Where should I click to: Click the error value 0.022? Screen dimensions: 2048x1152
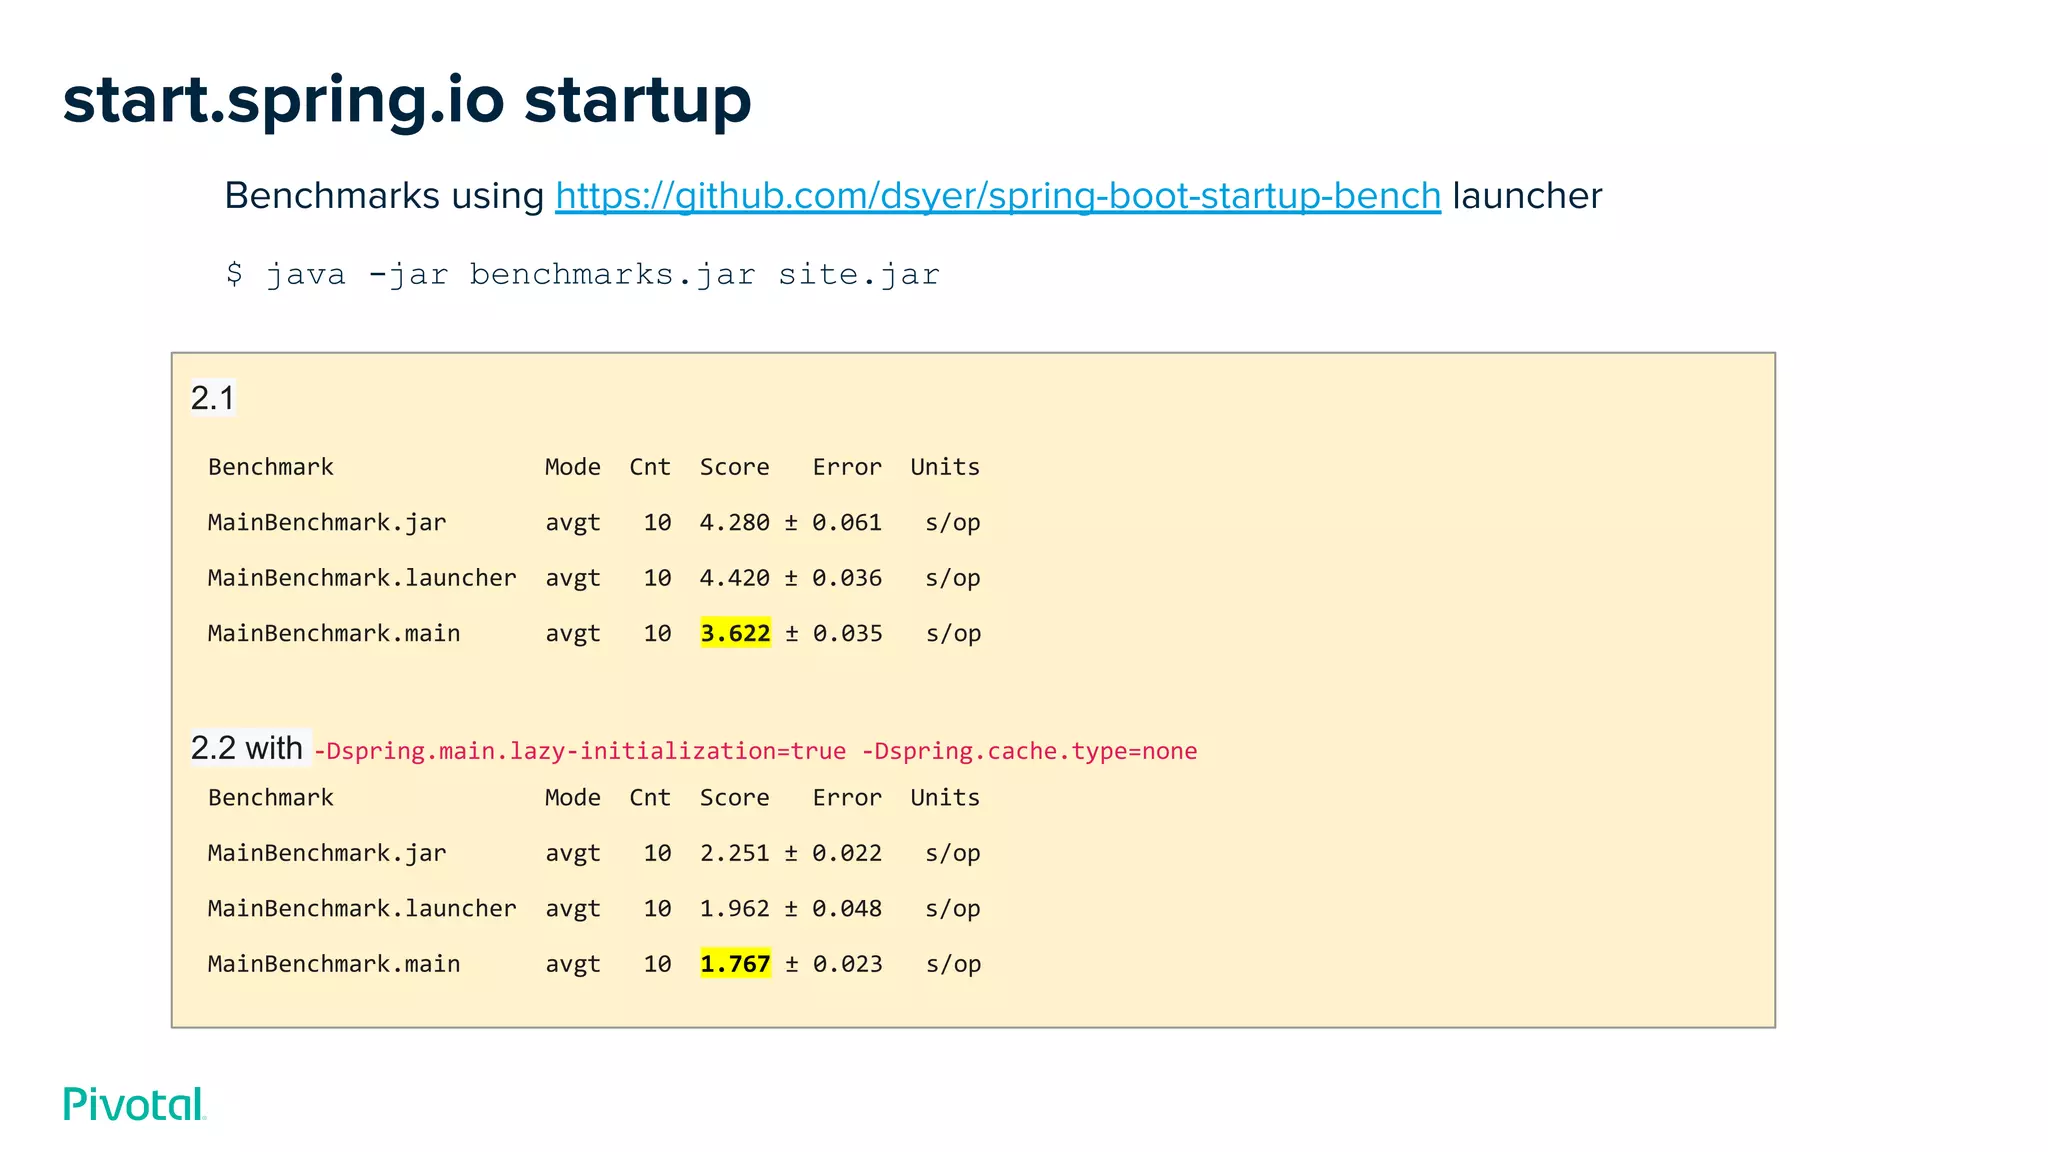tap(847, 853)
